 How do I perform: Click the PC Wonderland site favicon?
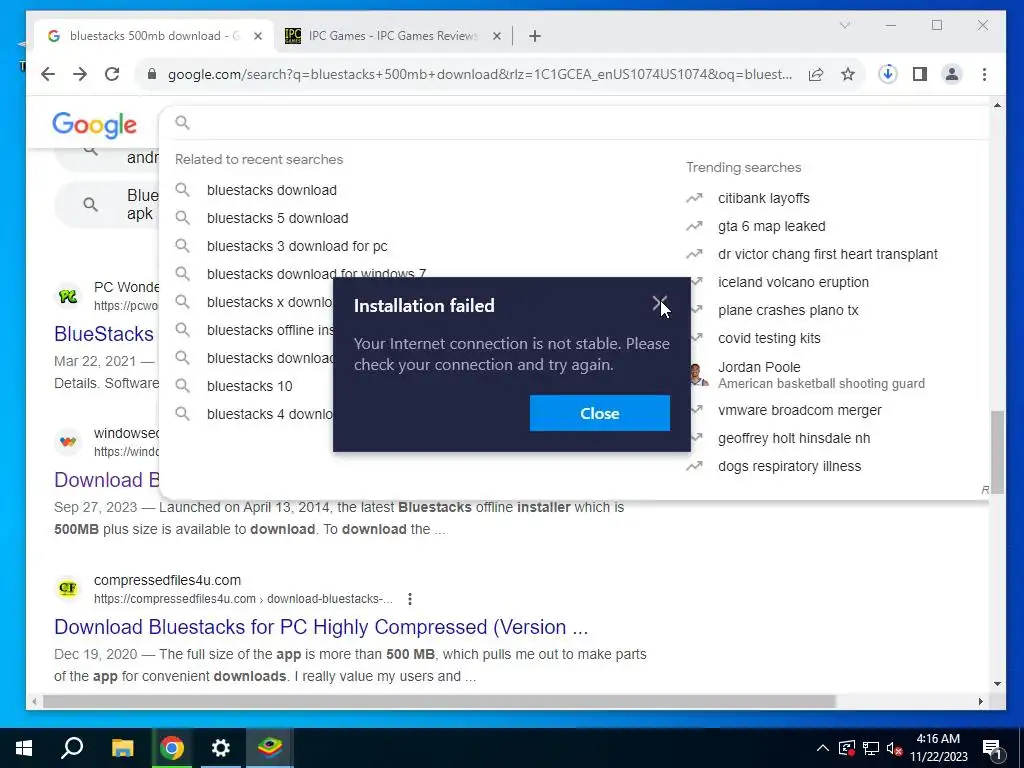coord(68,296)
